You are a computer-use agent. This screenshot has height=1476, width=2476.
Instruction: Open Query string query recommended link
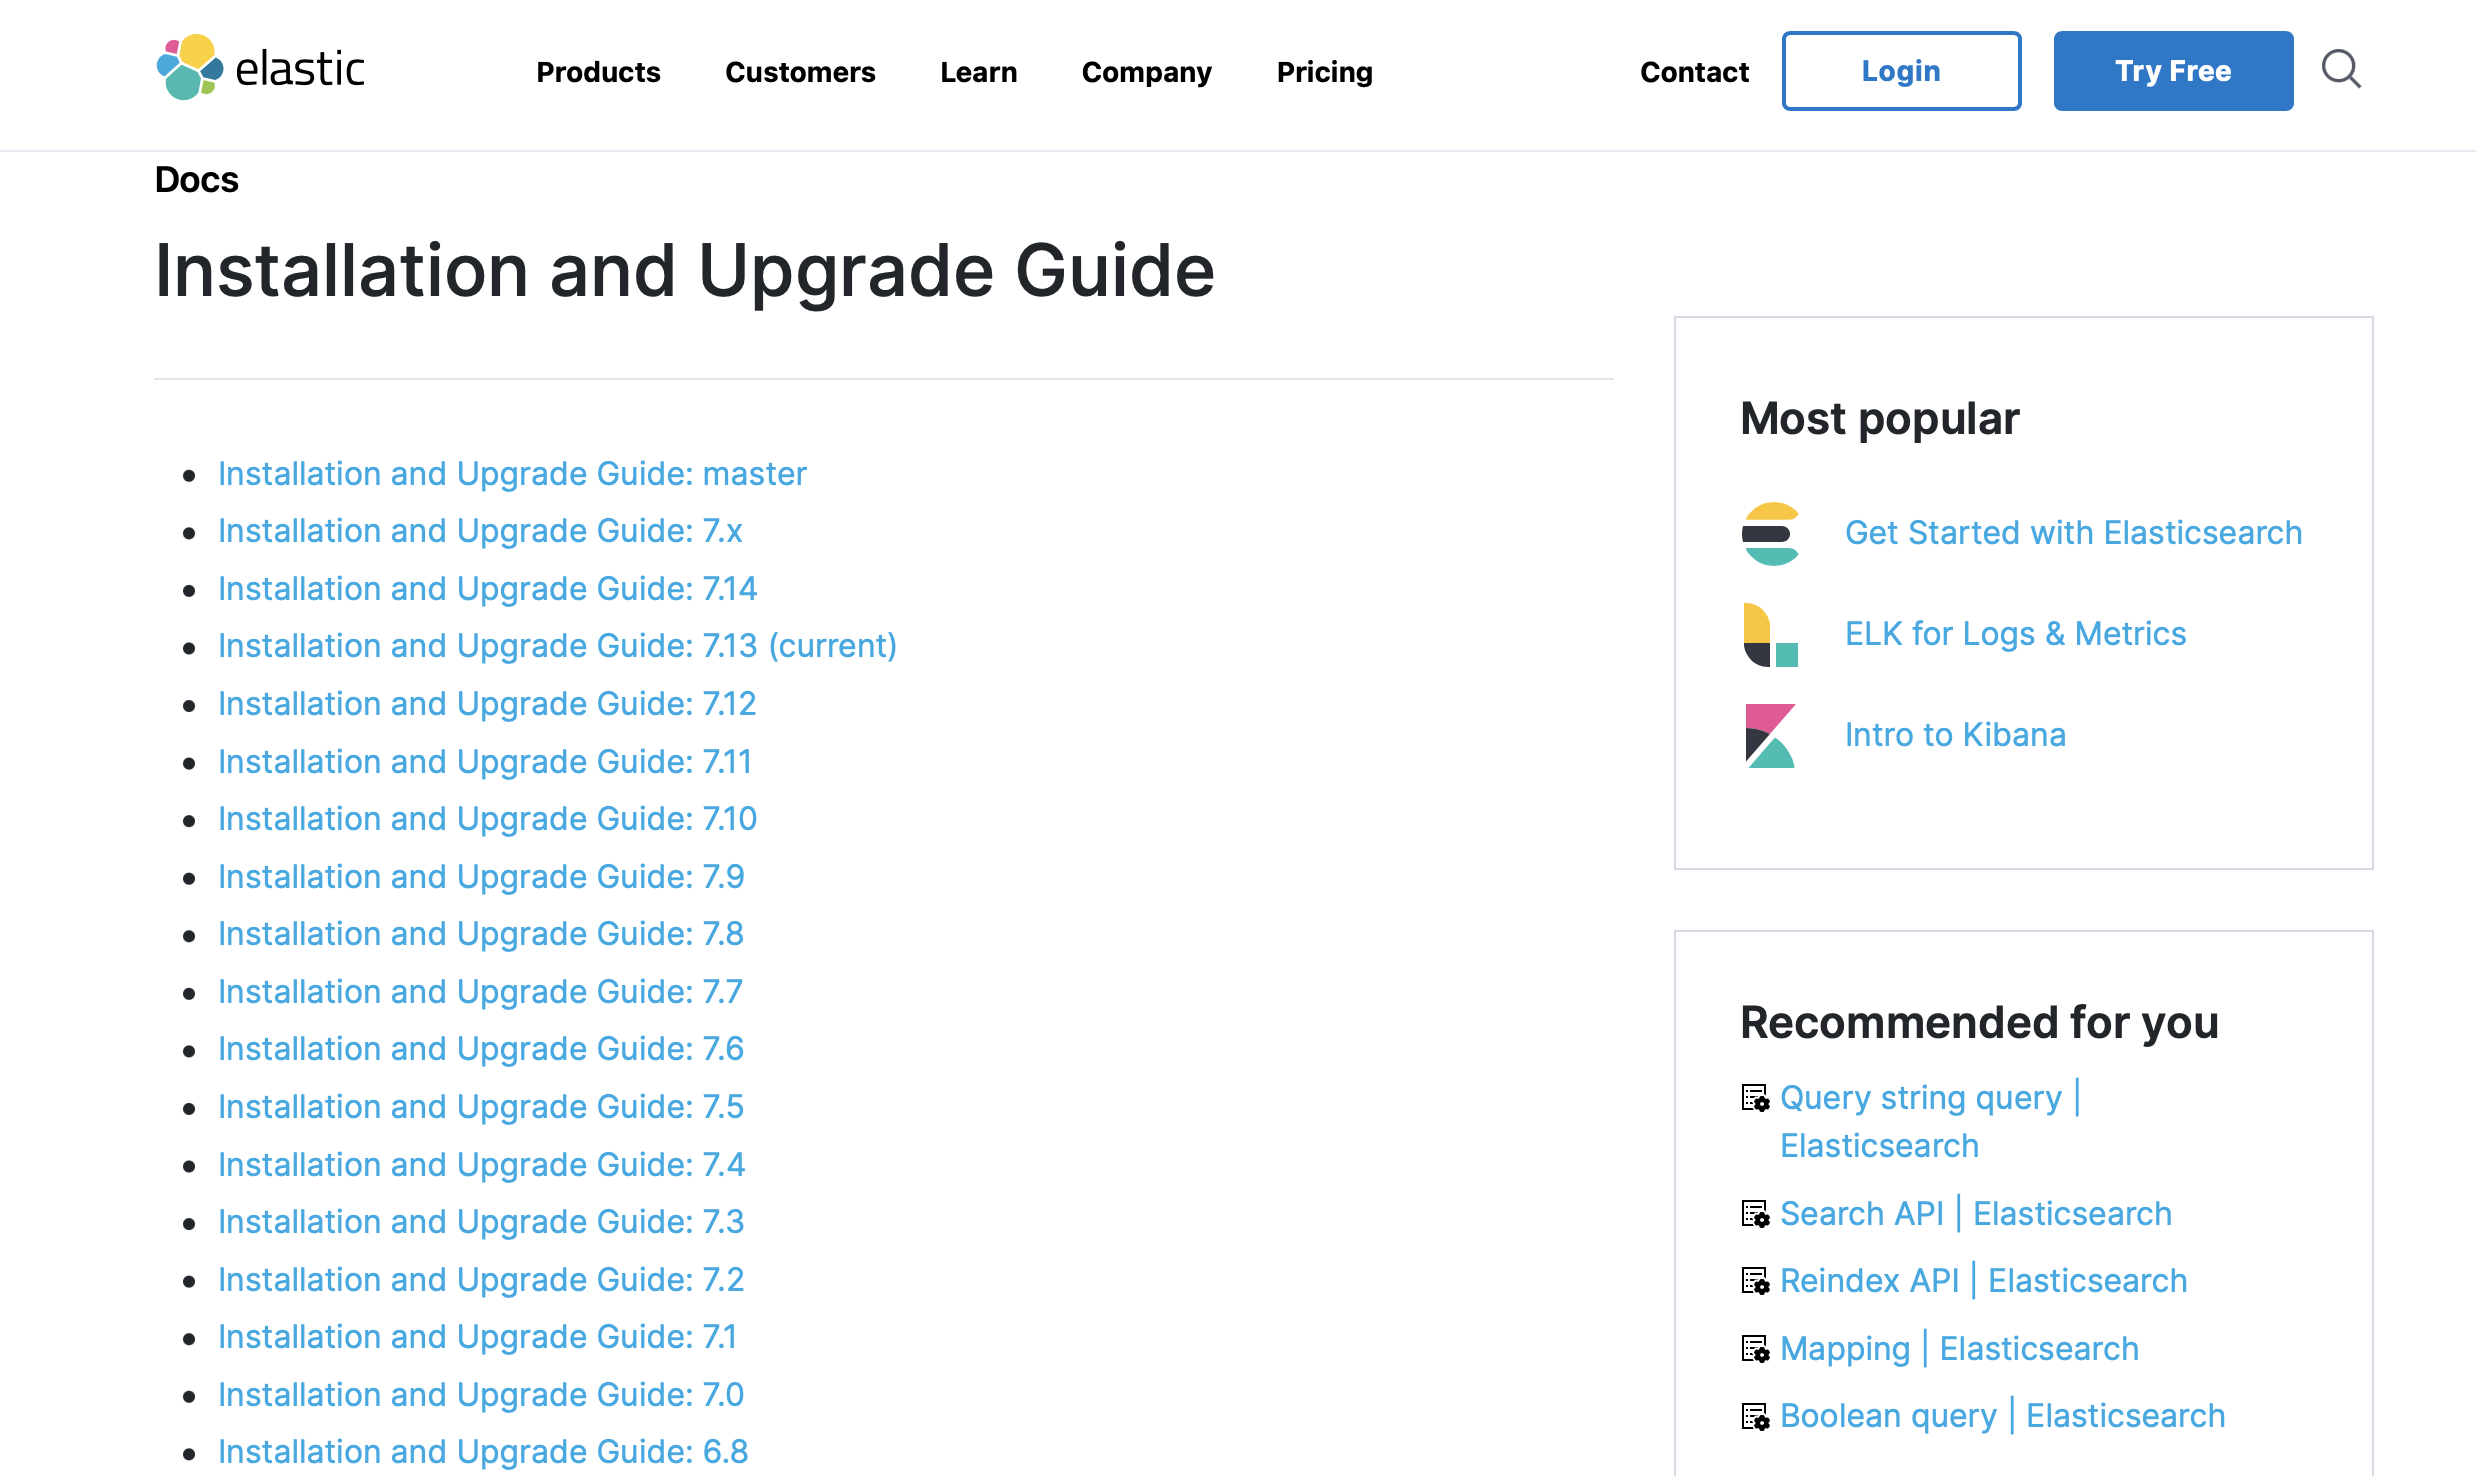click(x=1920, y=1098)
